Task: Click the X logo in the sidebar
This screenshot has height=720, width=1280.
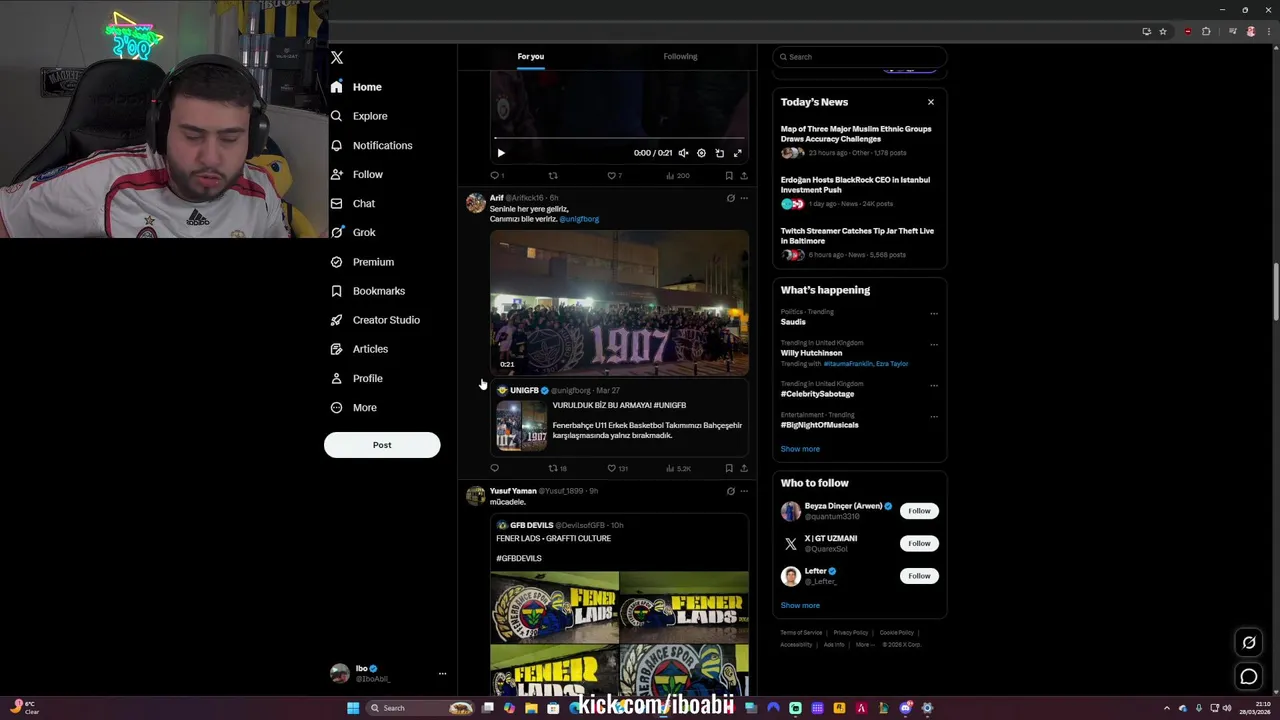Action: pos(337,58)
